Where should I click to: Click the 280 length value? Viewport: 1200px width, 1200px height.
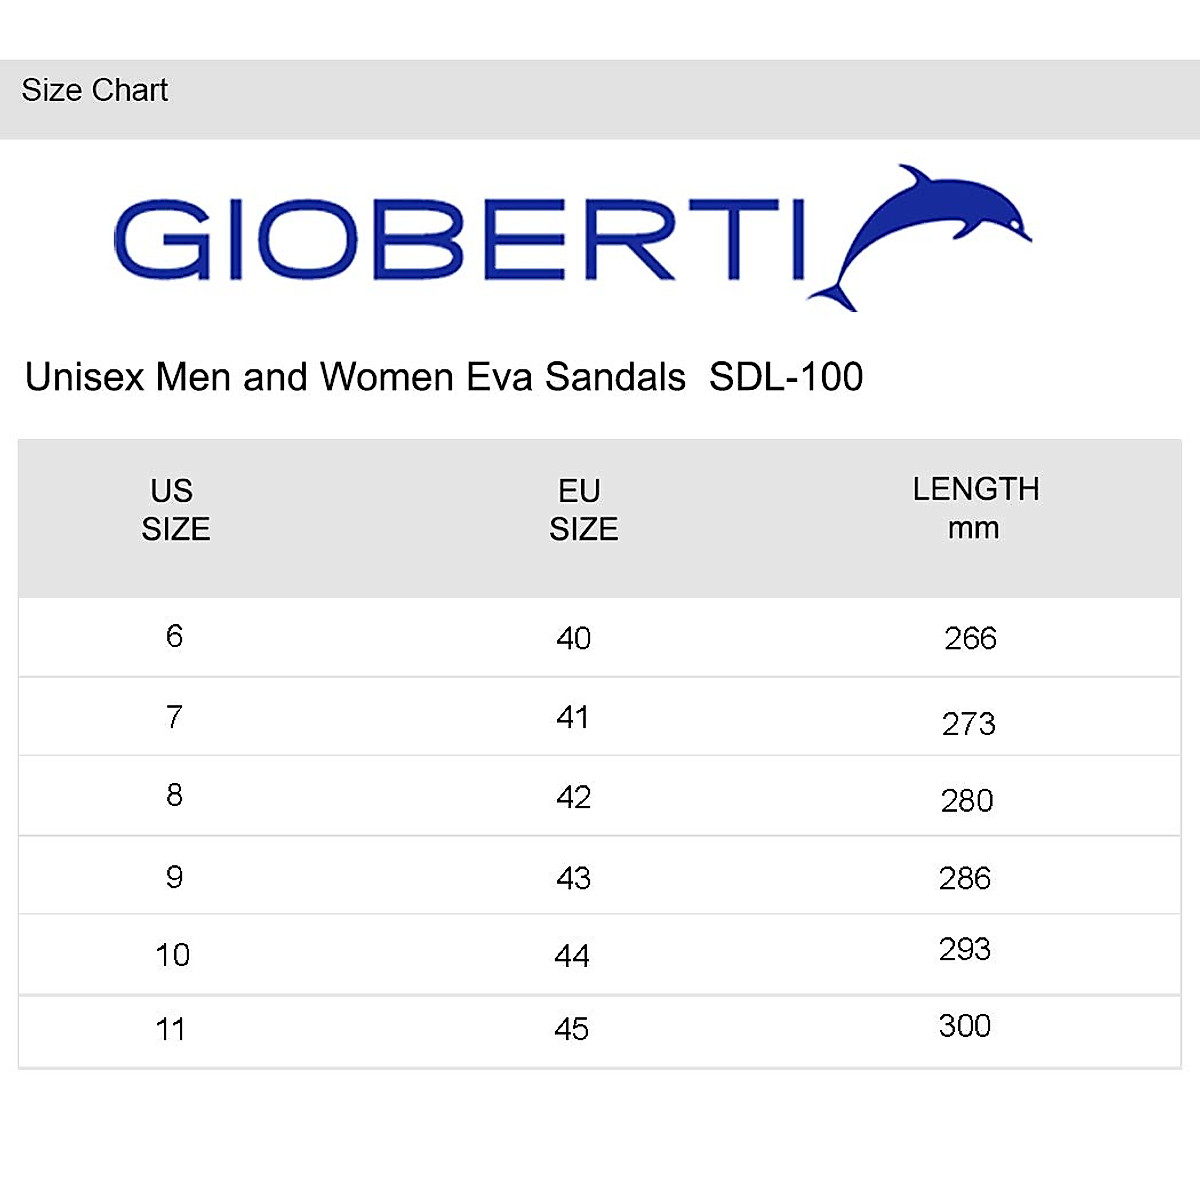tap(967, 800)
